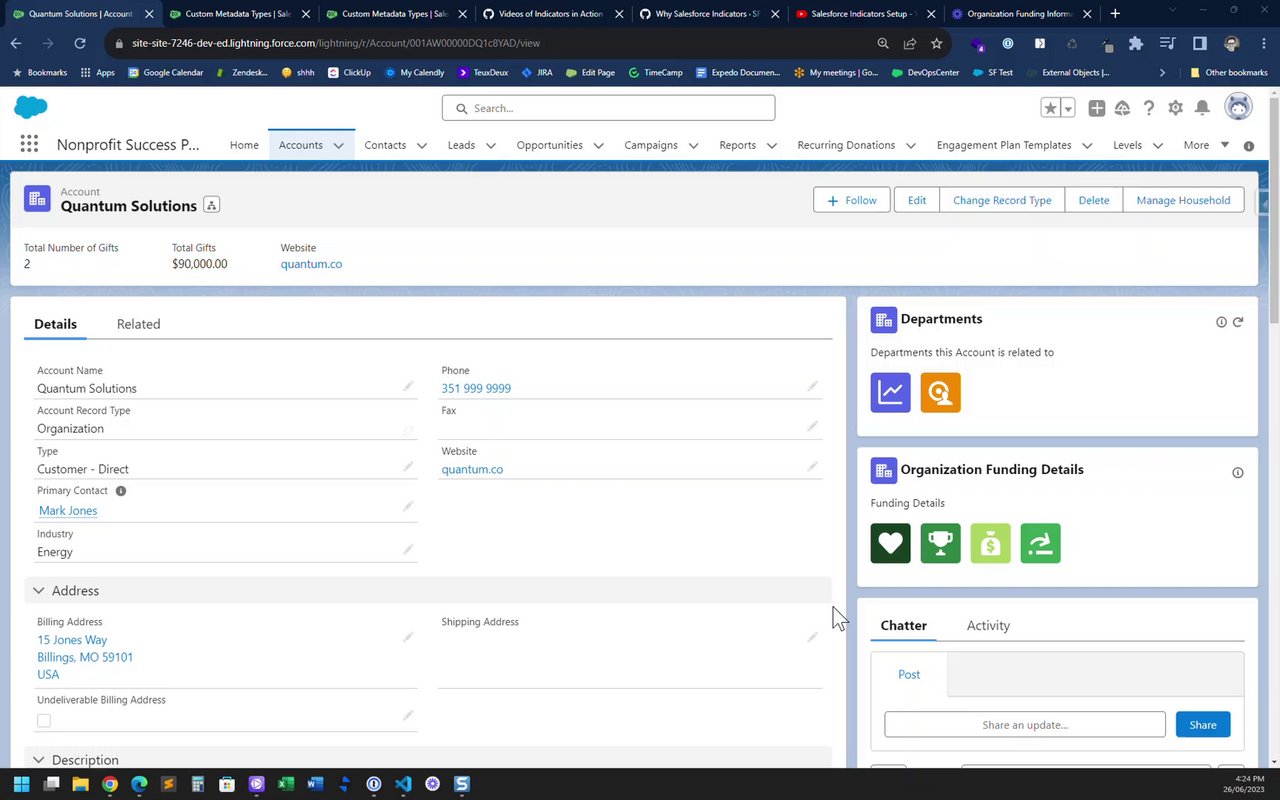Tick the Undeliverable Billing Address checkbox
Image resolution: width=1280 pixels, height=800 pixels.
[x=44, y=720]
